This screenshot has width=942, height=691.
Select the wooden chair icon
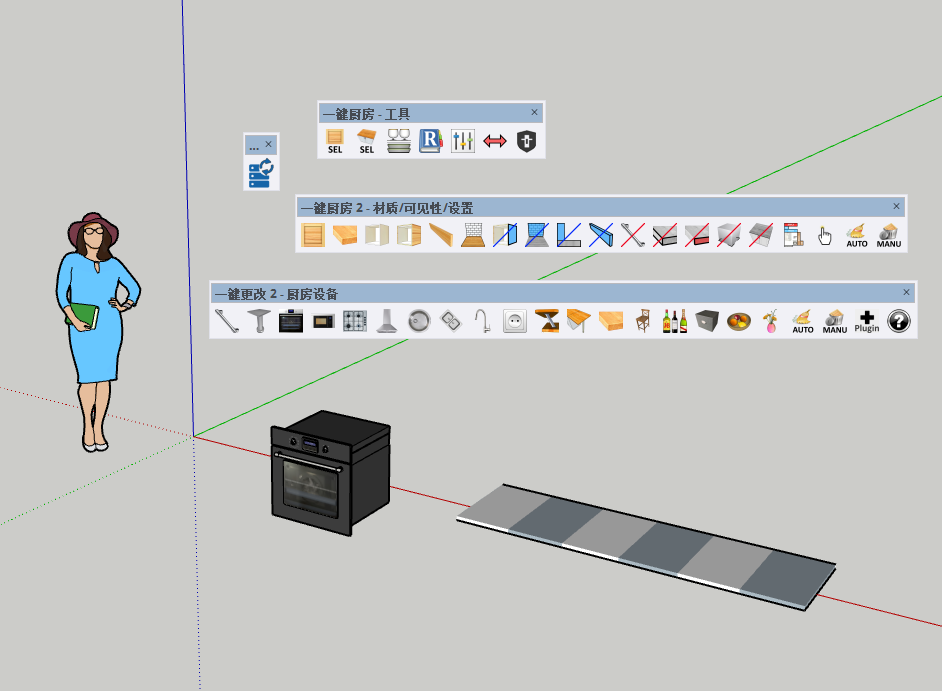[643, 321]
